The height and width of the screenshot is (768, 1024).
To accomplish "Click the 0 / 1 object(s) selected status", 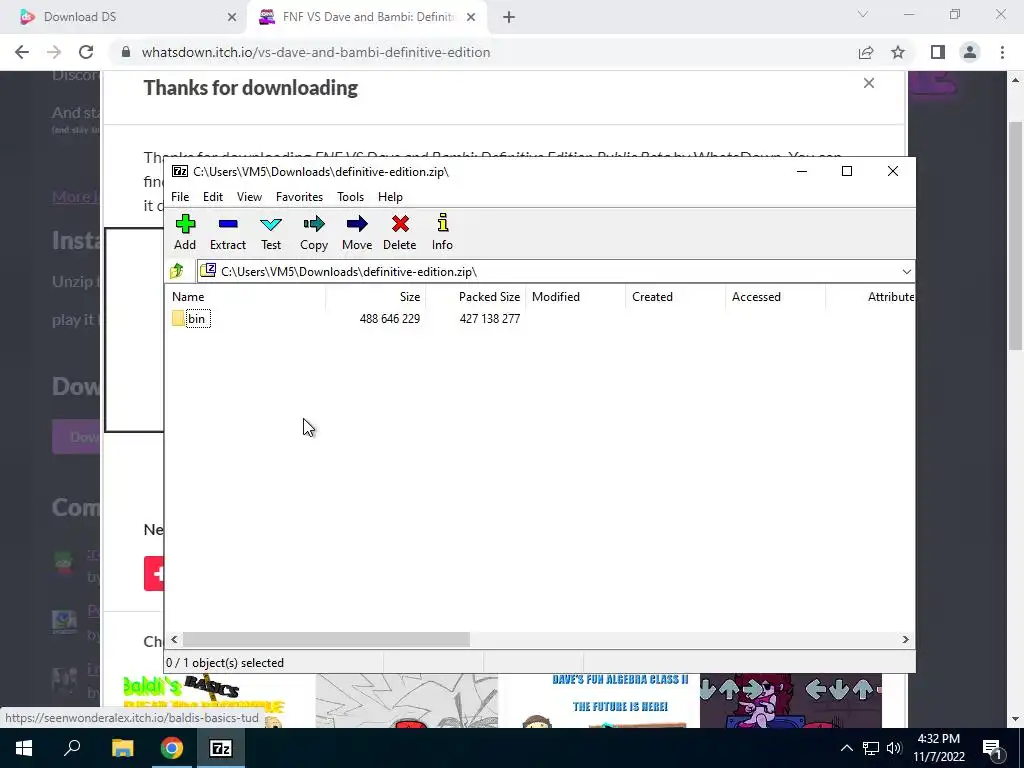I will tap(225, 662).
